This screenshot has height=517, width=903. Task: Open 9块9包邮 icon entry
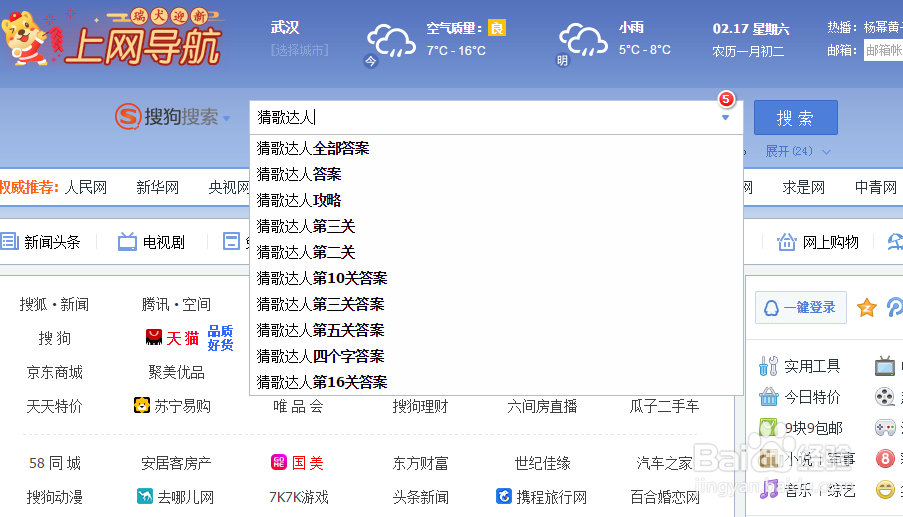[x=800, y=428]
